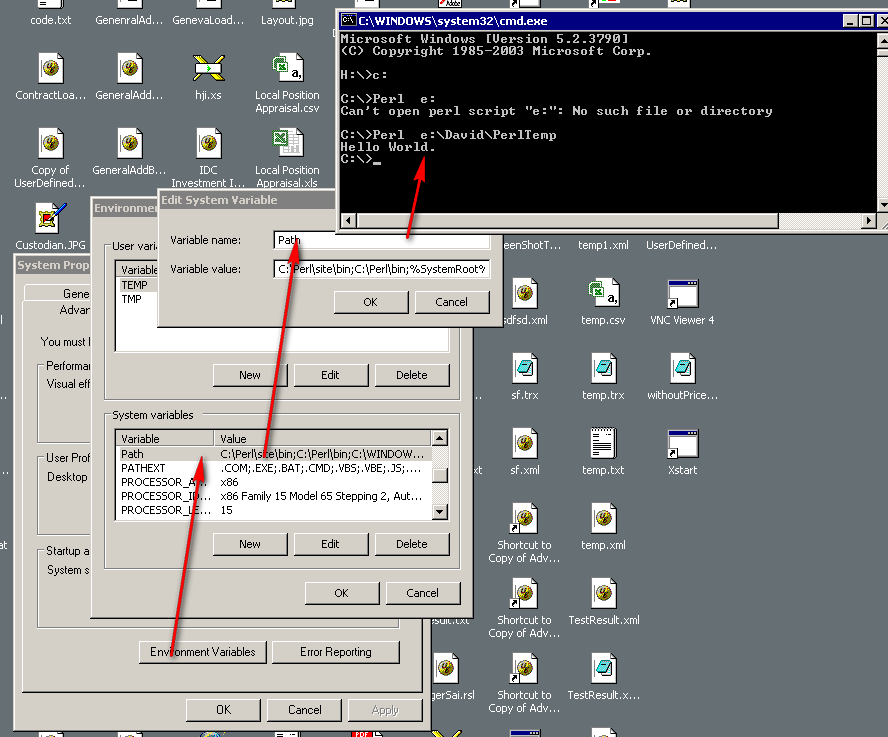888x737 pixels.
Task: Select the PATHEXT system variable row
Action: (x=274, y=468)
